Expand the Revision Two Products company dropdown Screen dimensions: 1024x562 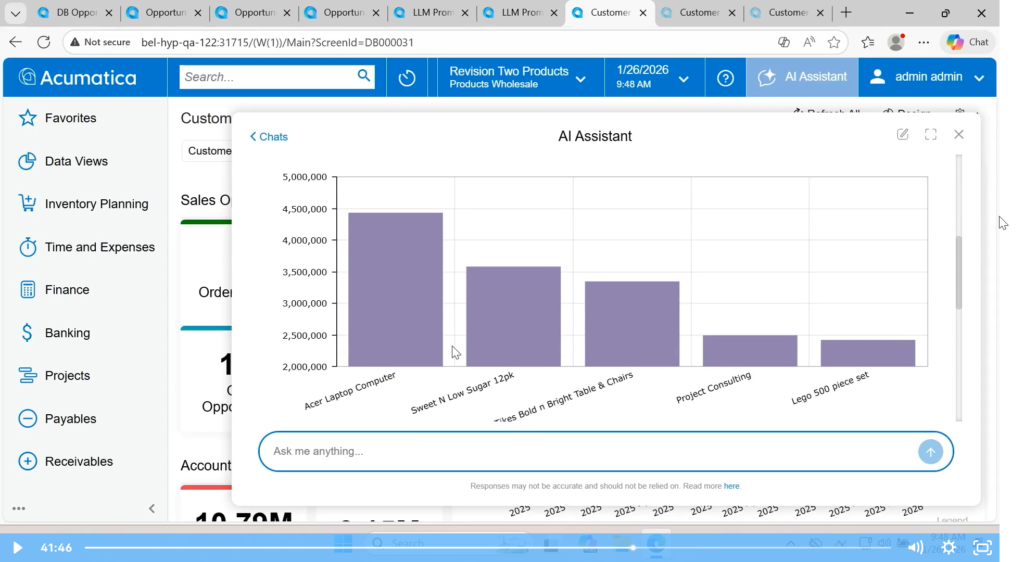click(x=520, y=77)
